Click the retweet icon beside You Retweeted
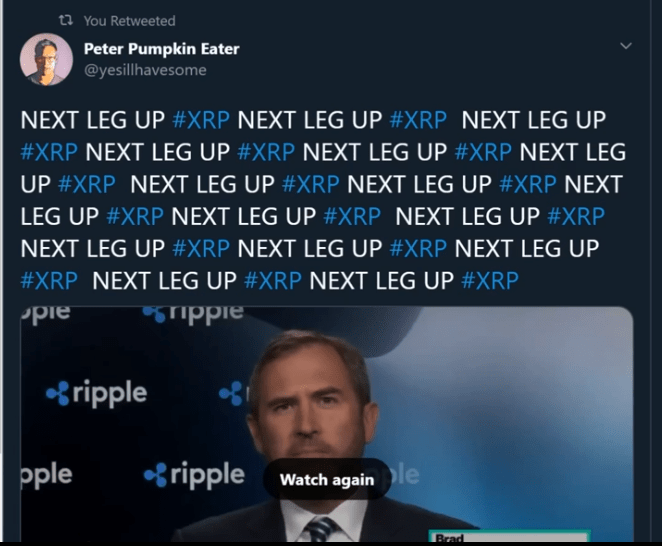 click(65, 20)
